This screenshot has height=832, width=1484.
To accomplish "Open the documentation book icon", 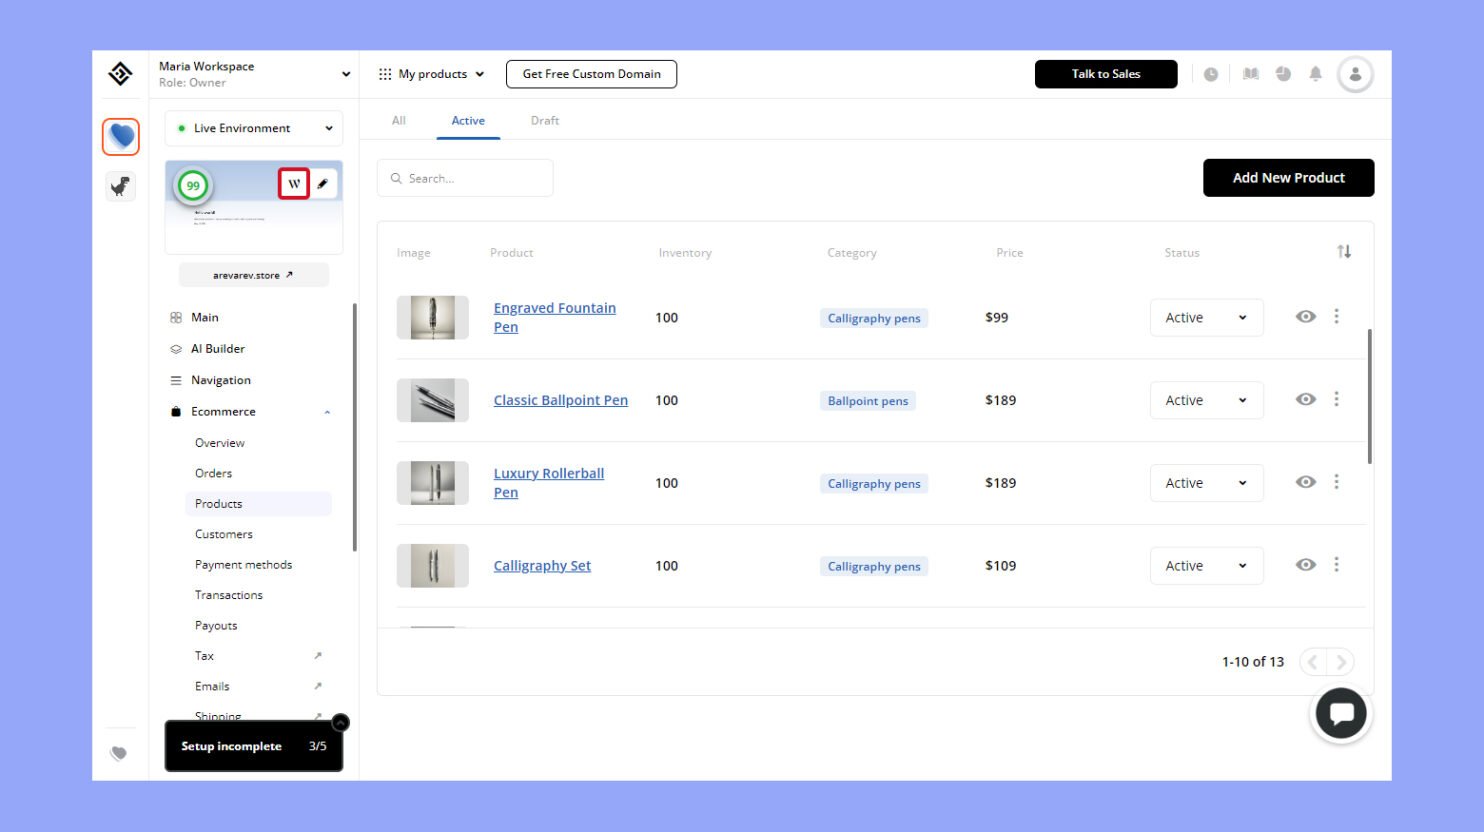I will click(1250, 73).
